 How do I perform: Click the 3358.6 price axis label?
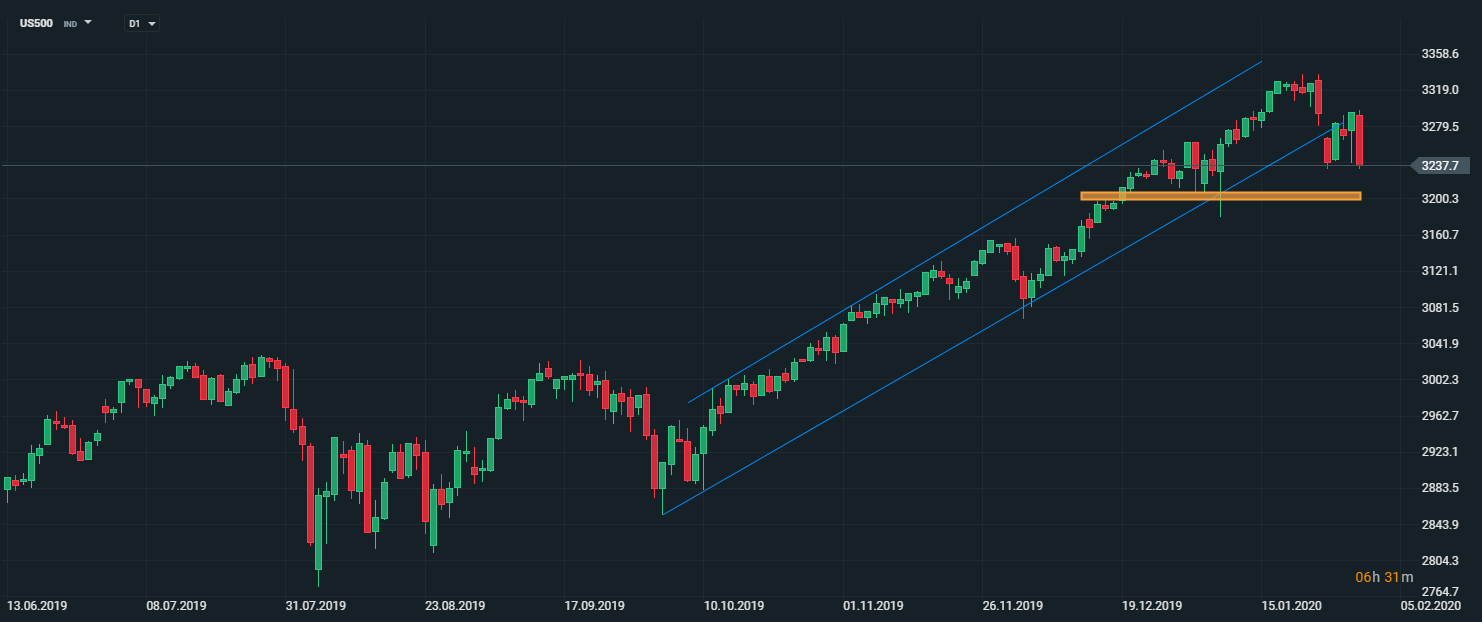click(x=1439, y=54)
